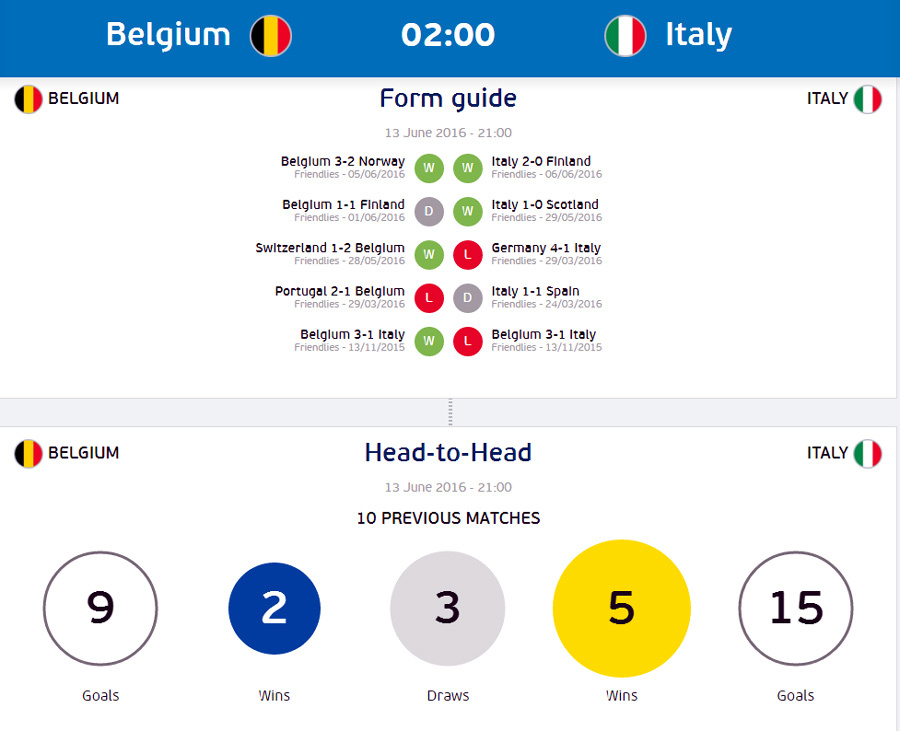Click Italy flag icon in Head-to-Head section

pos(868,453)
